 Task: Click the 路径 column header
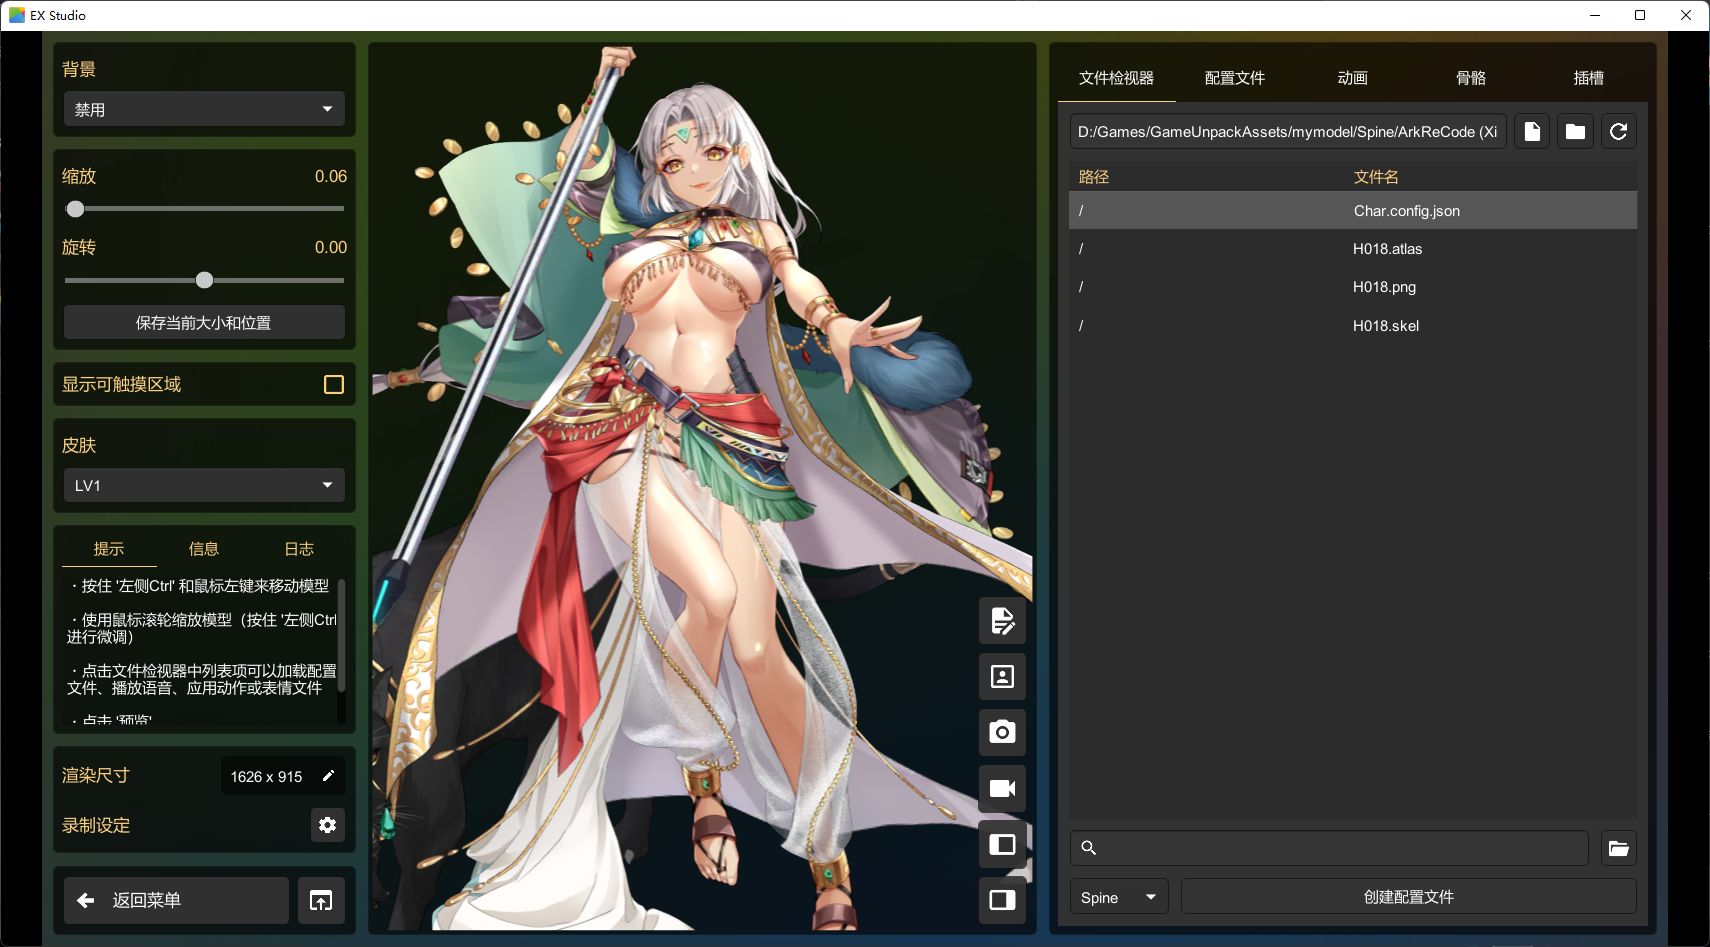click(1094, 177)
